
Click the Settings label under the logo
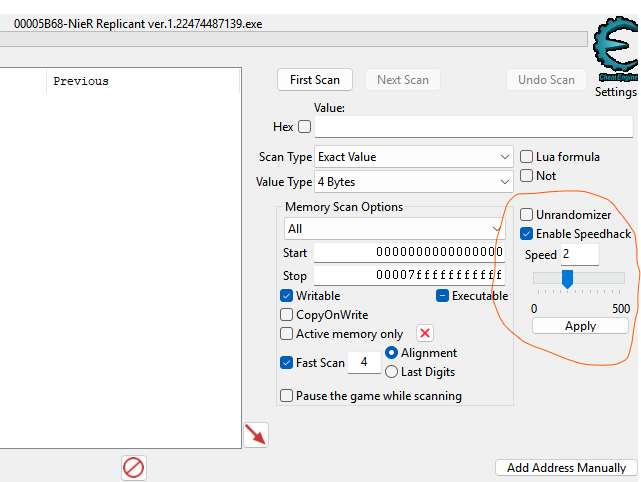[x=616, y=92]
